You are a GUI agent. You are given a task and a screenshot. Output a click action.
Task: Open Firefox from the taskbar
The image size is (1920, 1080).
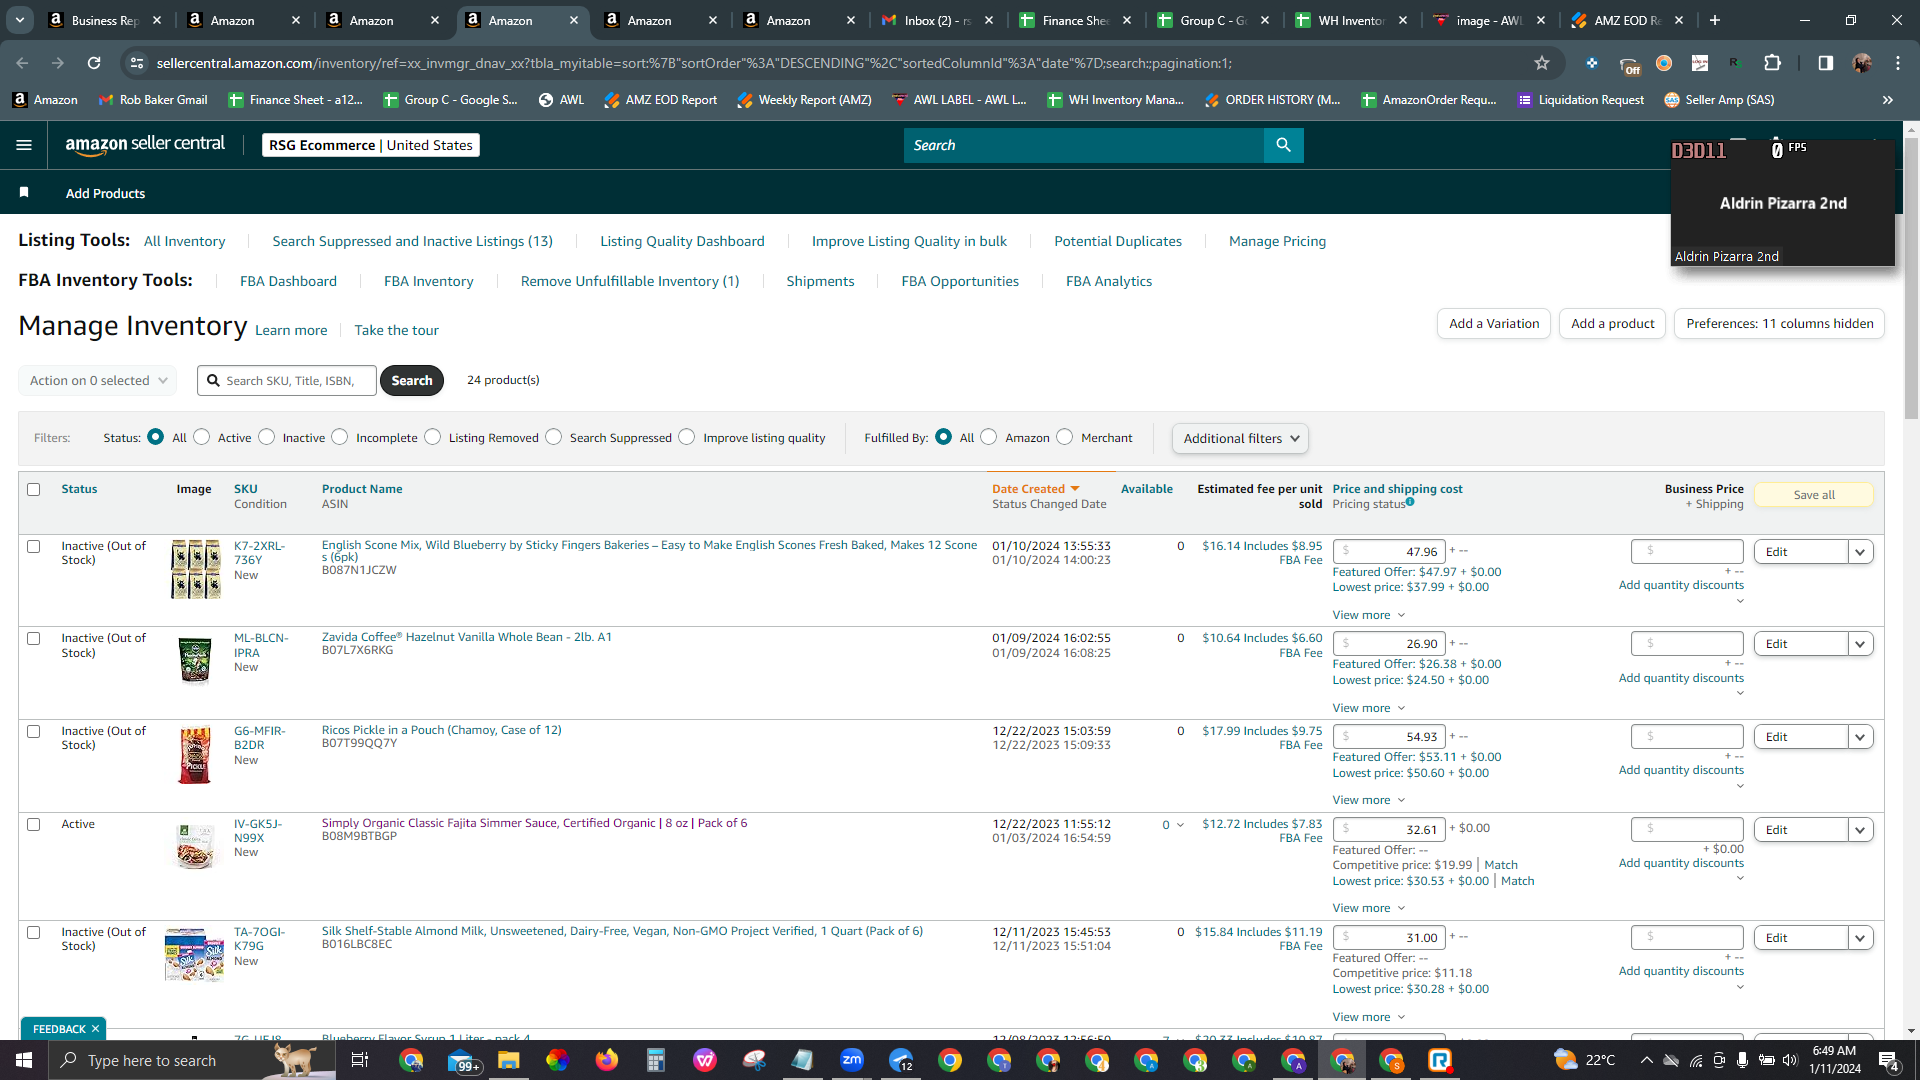click(x=606, y=1060)
